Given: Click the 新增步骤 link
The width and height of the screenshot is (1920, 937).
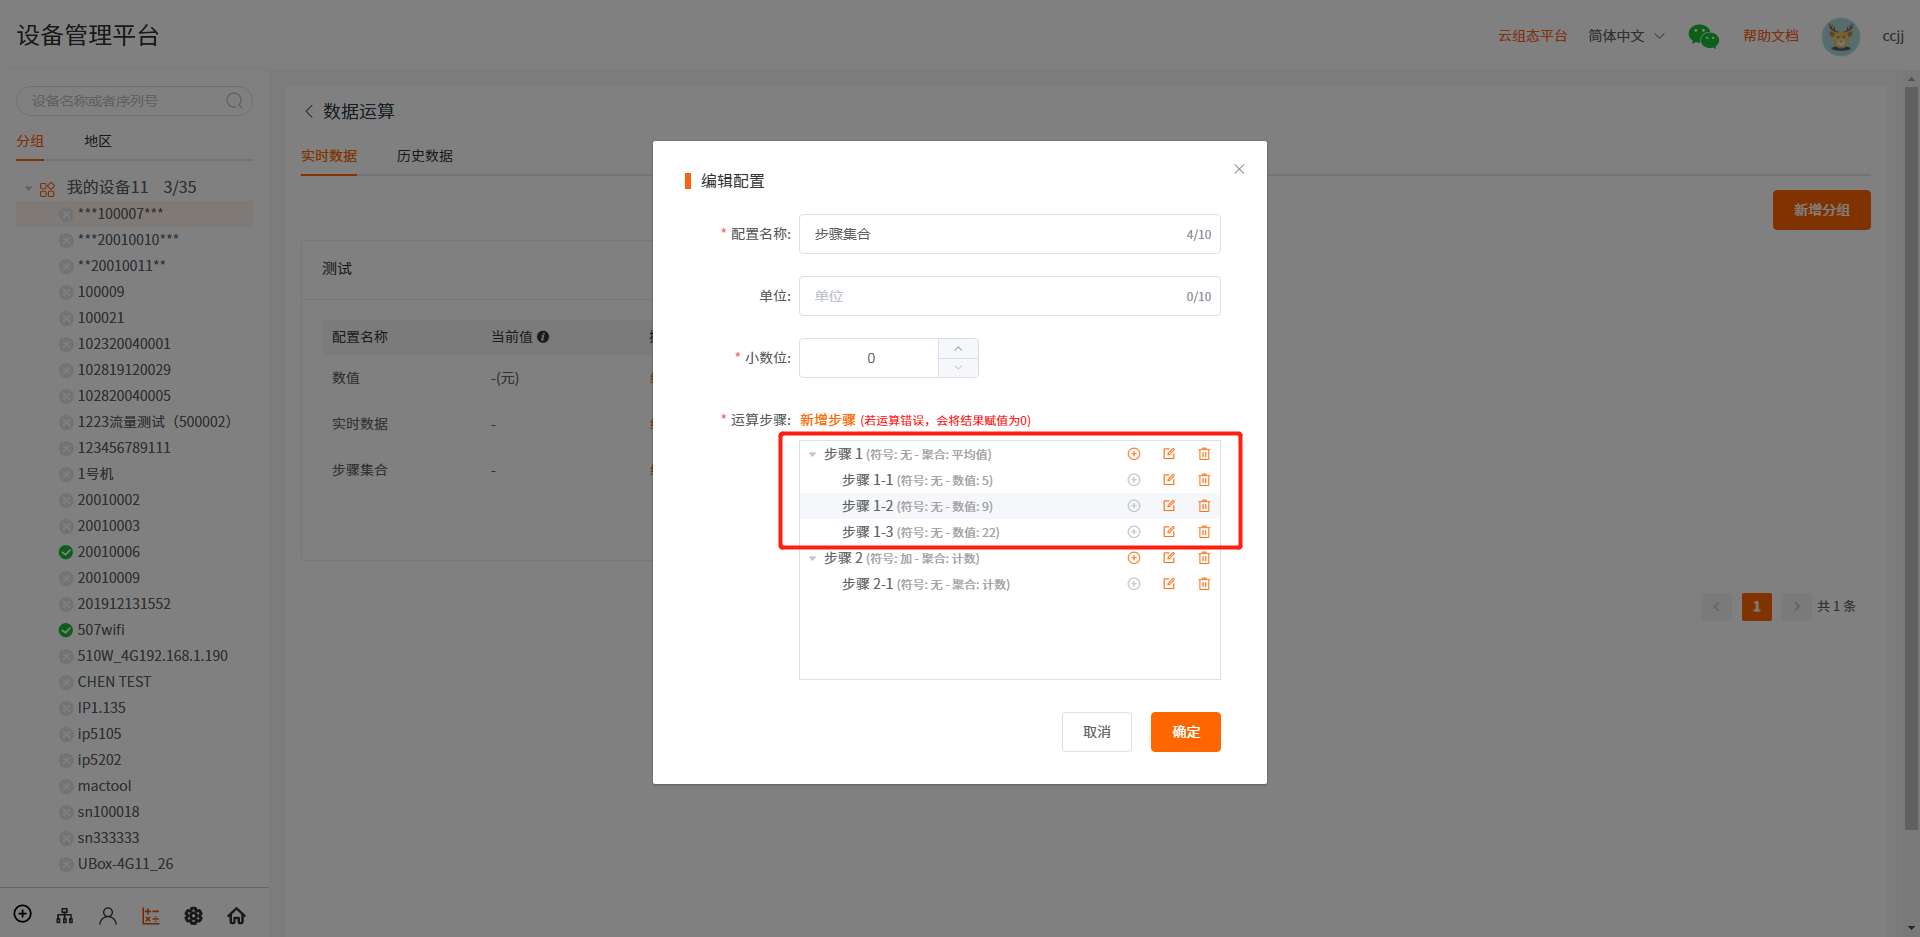Looking at the screenshot, I should 827,420.
